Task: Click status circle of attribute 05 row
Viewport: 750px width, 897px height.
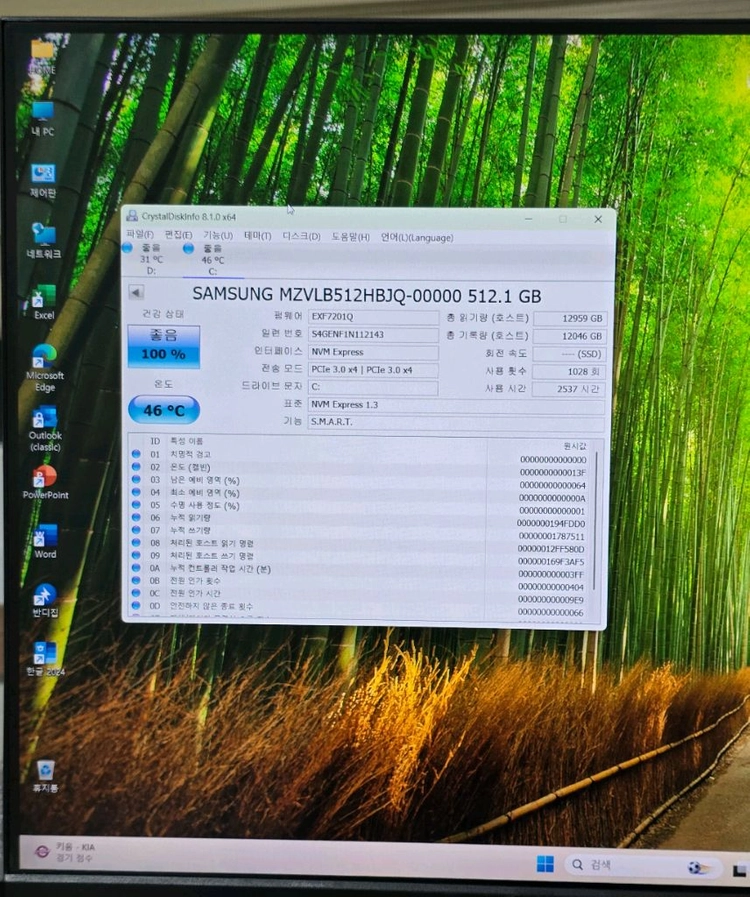Action: click(x=136, y=505)
